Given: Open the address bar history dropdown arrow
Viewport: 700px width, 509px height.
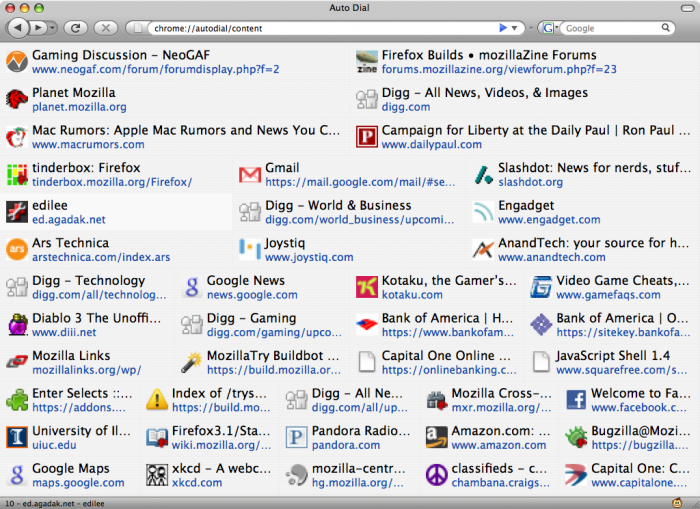Looking at the screenshot, I should 514,28.
